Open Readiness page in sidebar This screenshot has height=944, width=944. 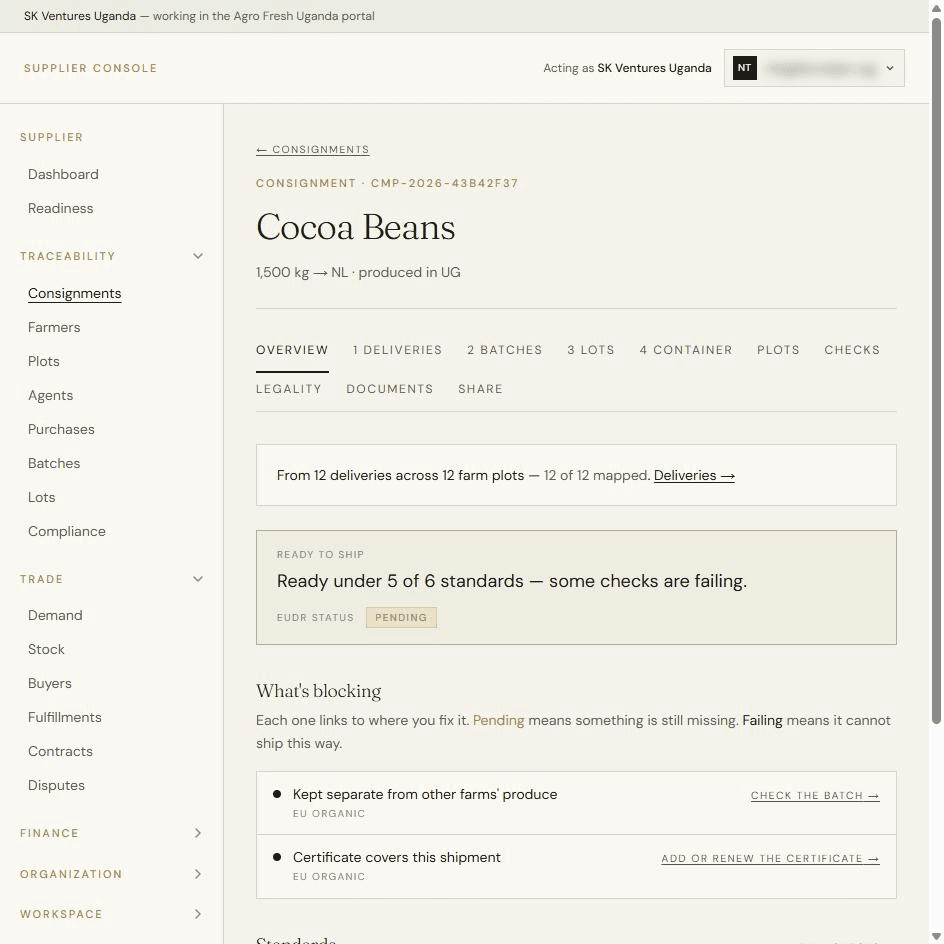point(61,208)
